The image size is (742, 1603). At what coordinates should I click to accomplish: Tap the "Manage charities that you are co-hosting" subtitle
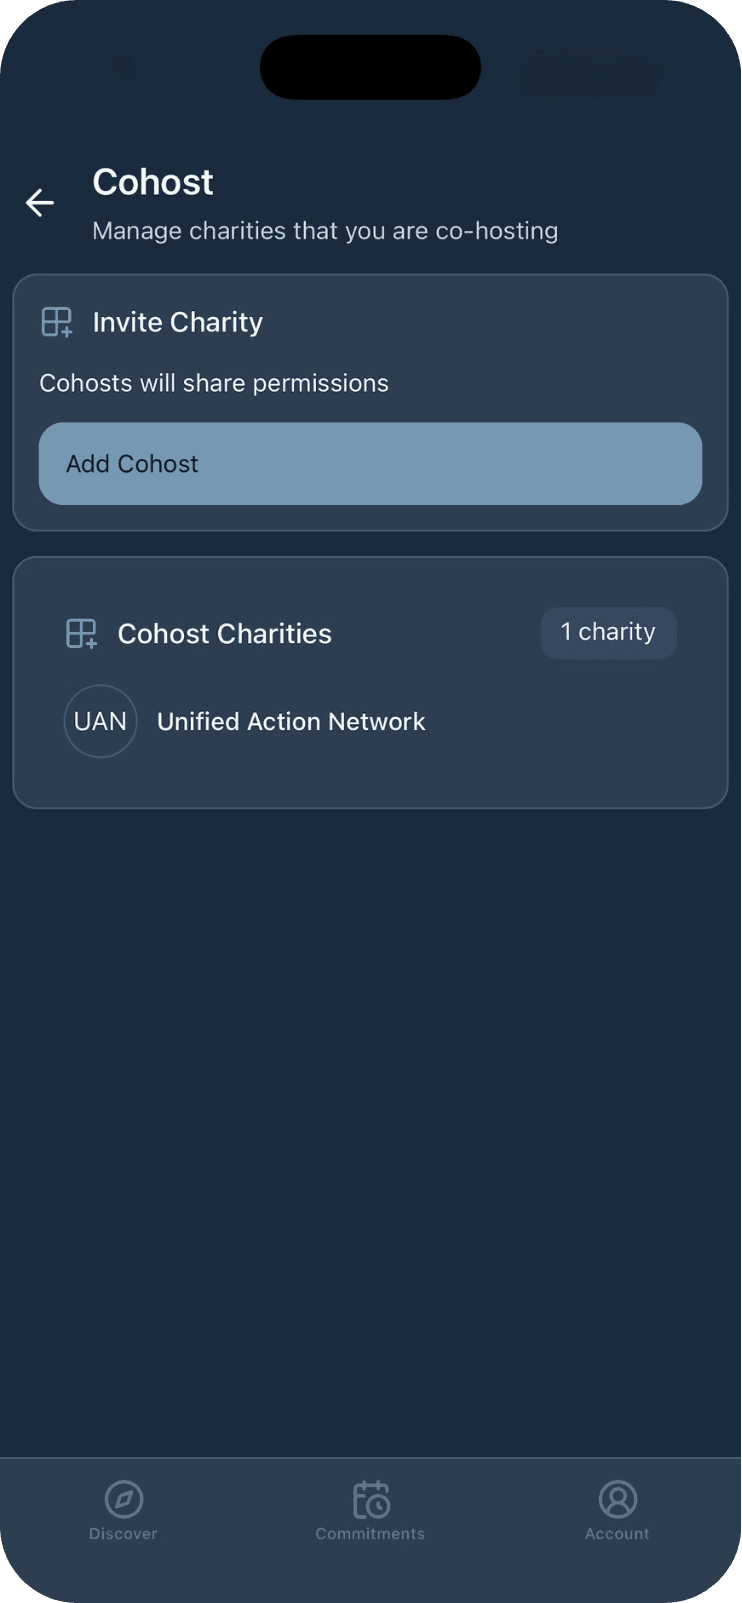coord(325,231)
